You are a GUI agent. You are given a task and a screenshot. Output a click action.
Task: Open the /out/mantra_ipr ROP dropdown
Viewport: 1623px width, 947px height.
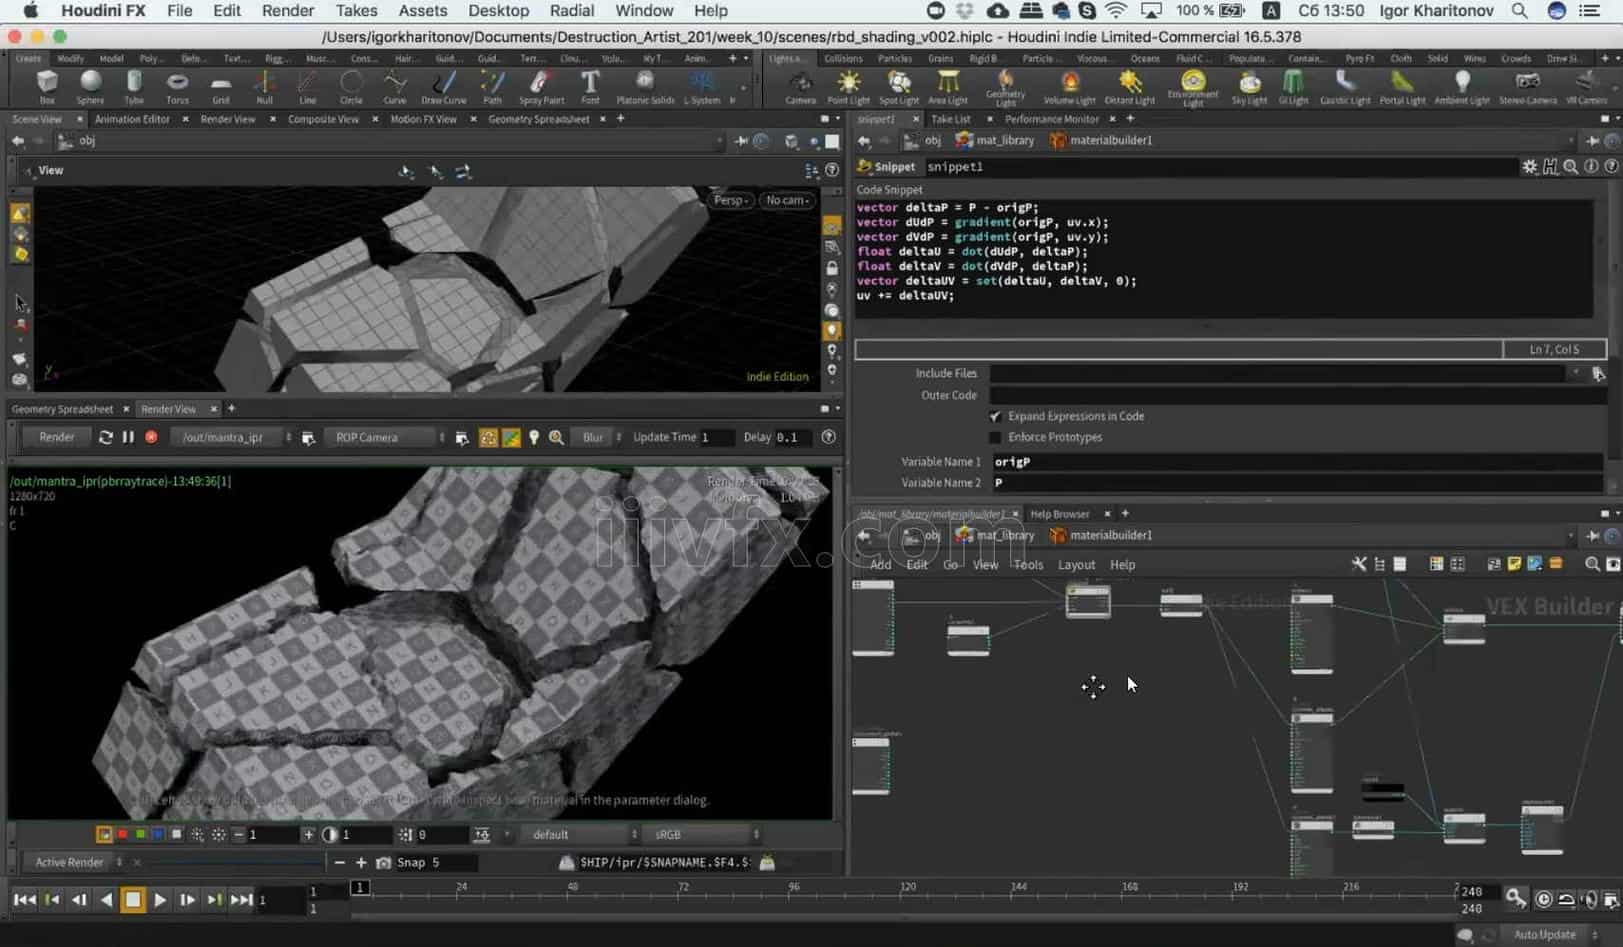click(231, 437)
